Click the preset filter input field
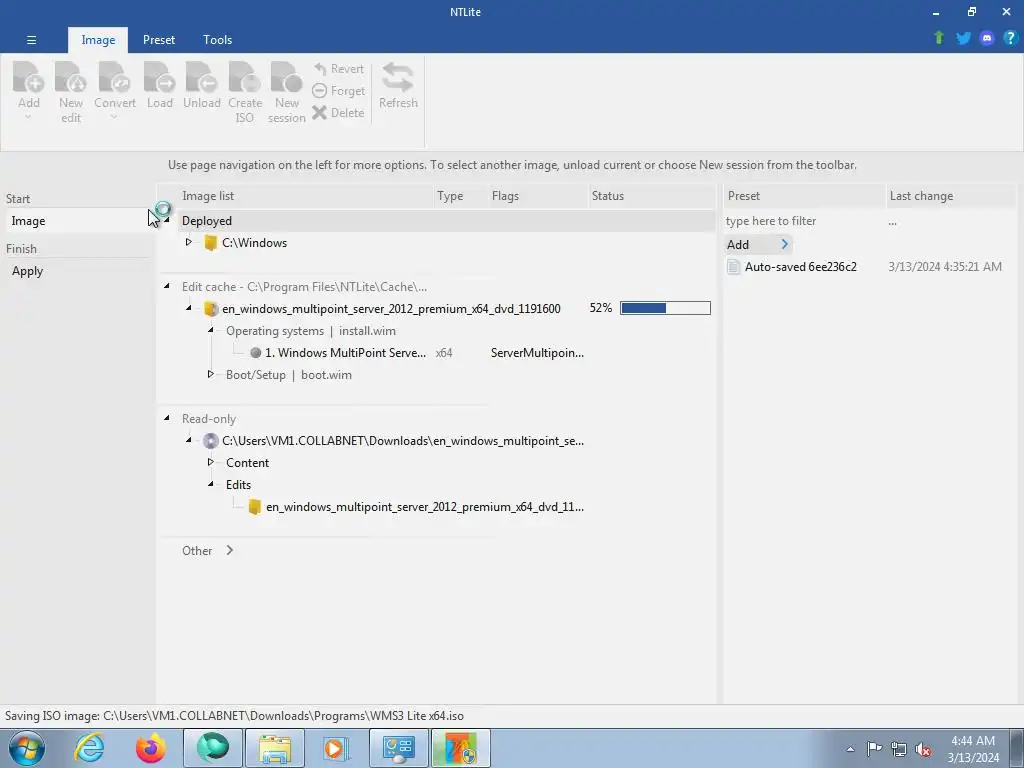Screen dimensions: 1024x768 tap(803, 221)
